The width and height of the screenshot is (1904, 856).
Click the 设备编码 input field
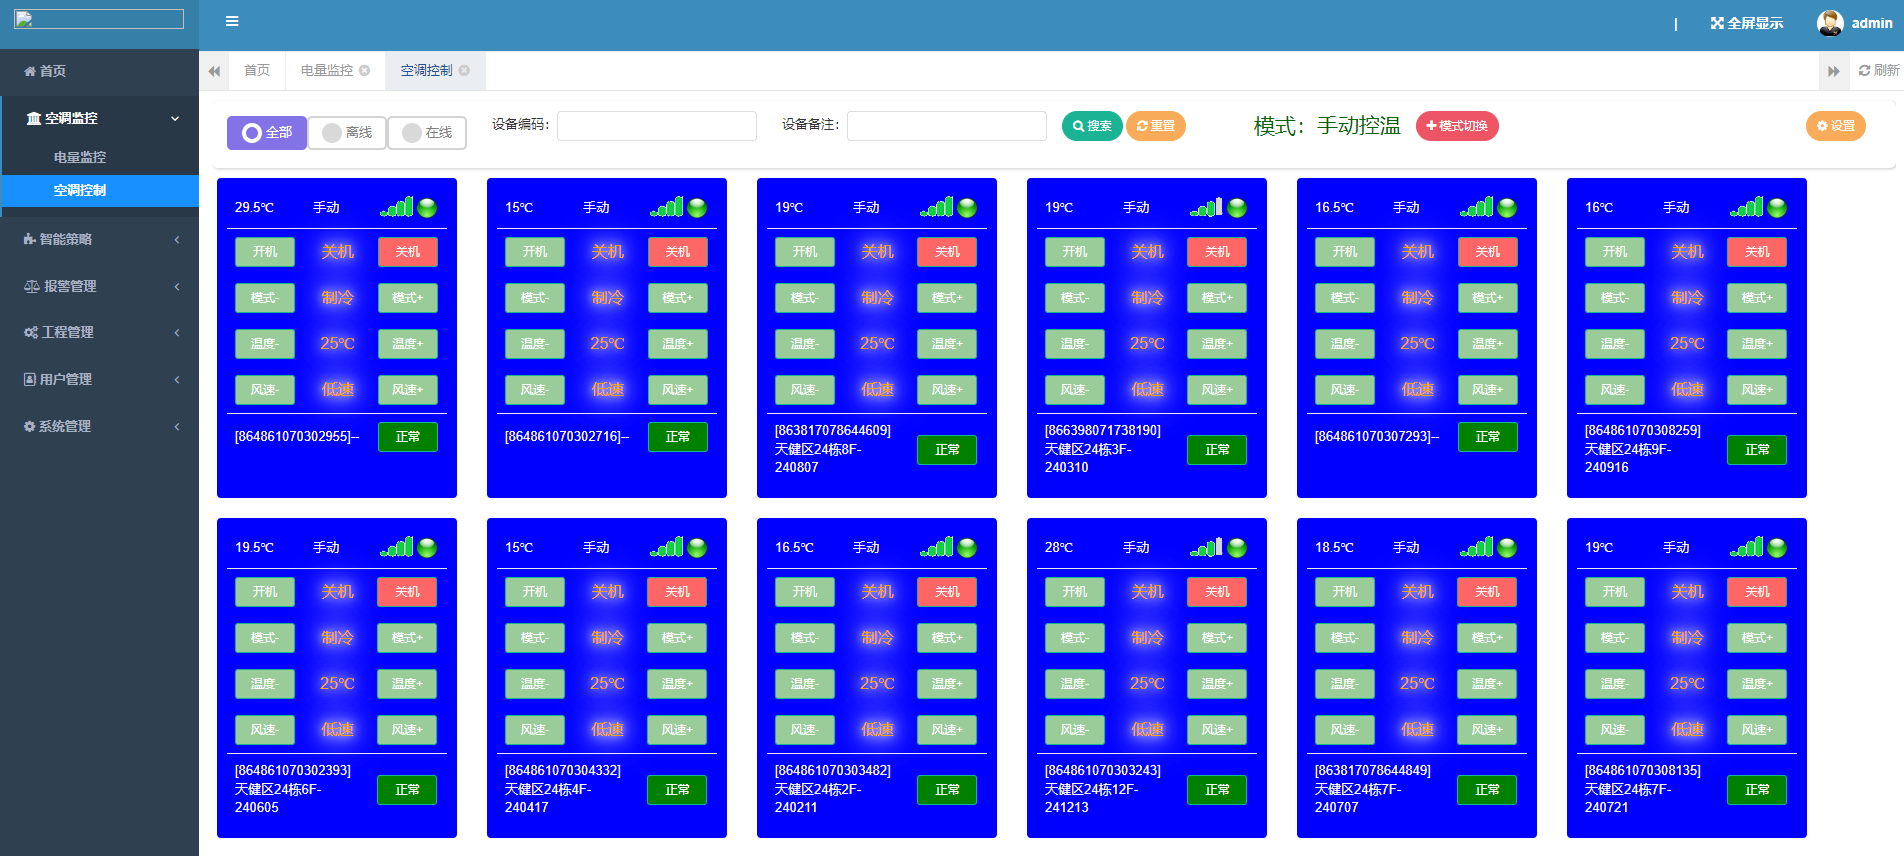pyautogui.click(x=656, y=126)
